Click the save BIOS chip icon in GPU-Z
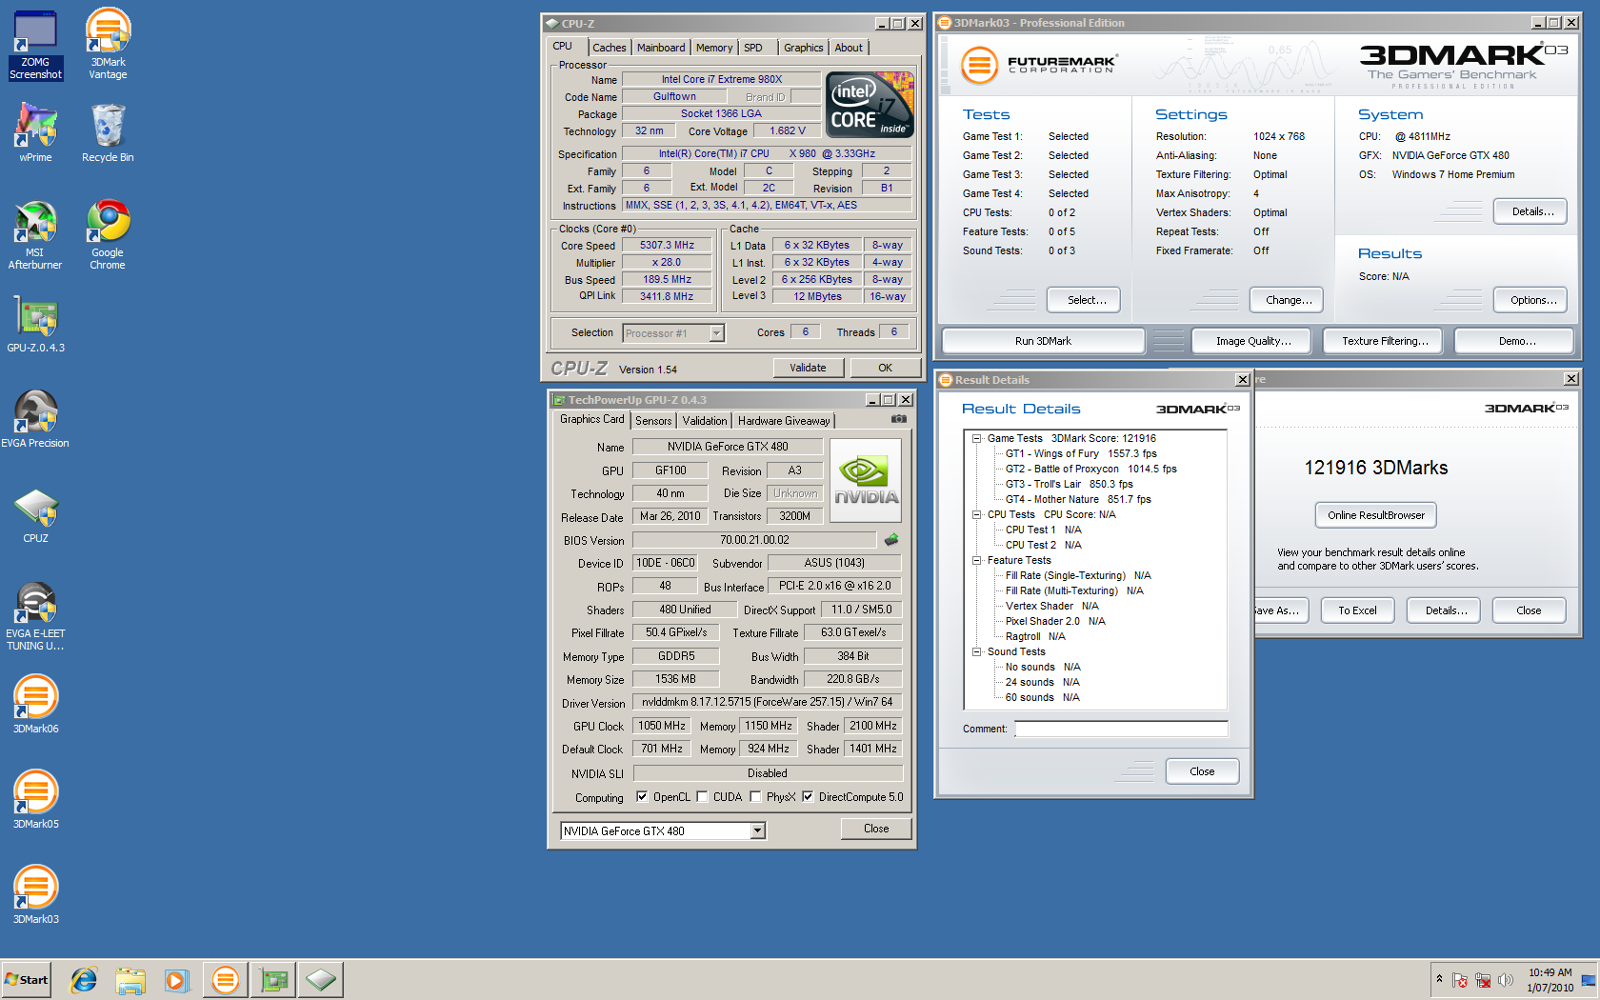Image resolution: width=1600 pixels, height=1000 pixels. coord(891,540)
